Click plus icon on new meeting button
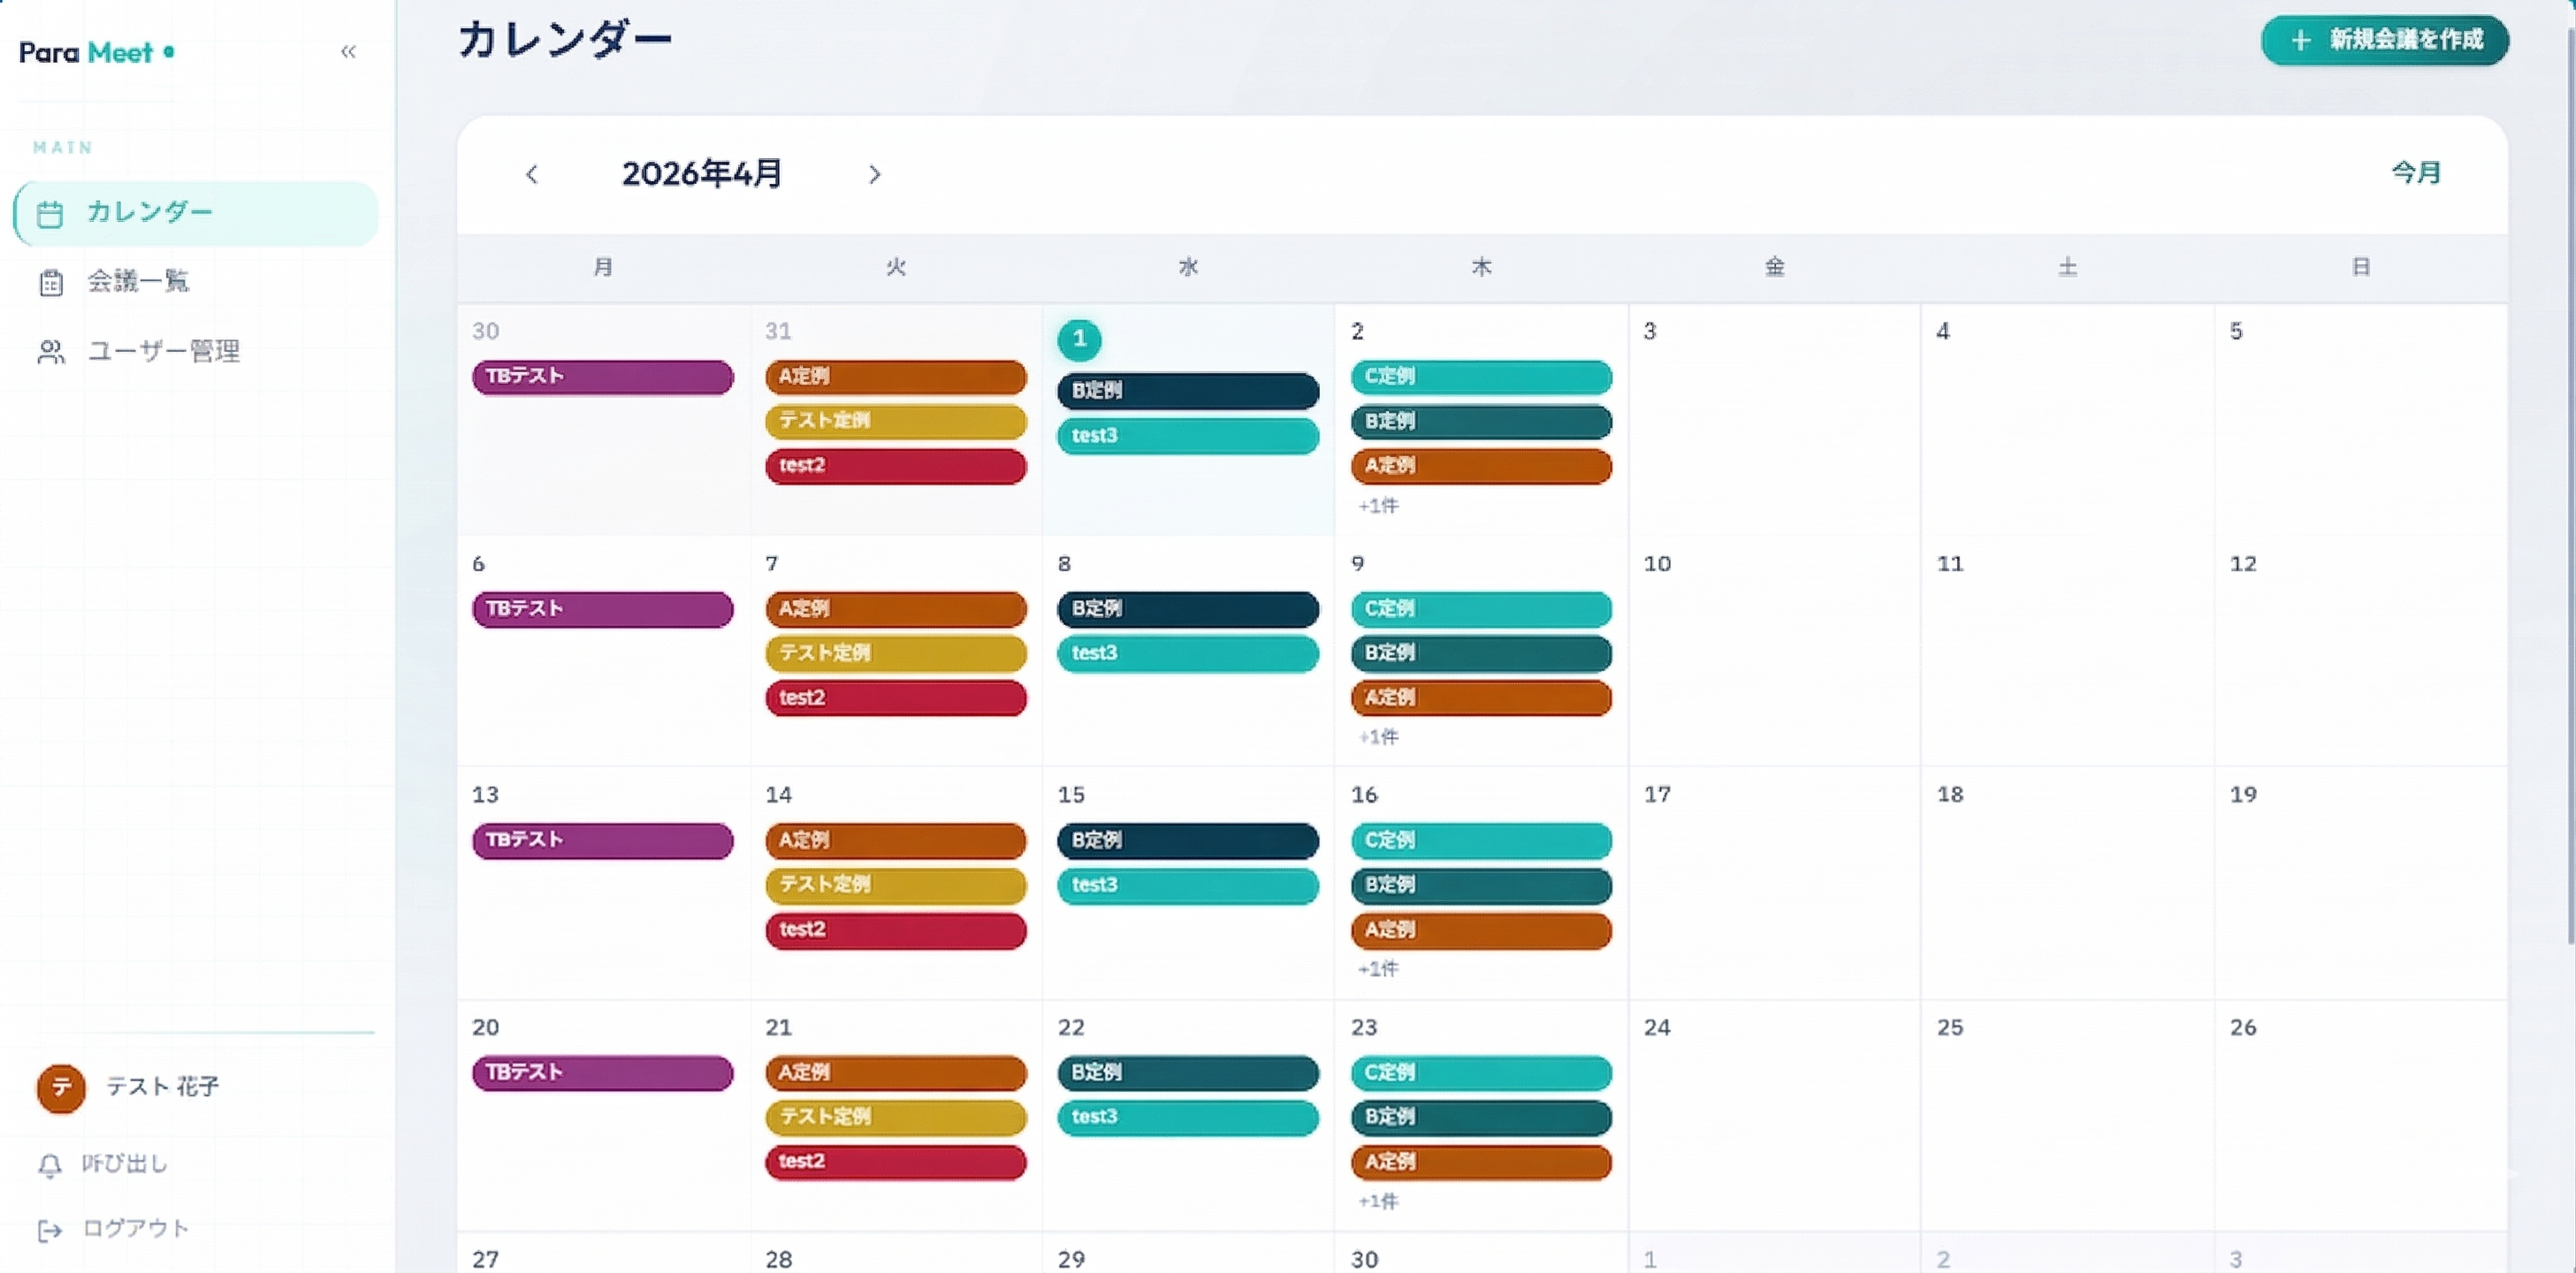This screenshot has height=1273, width=2576. pyautogui.click(x=2300, y=40)
